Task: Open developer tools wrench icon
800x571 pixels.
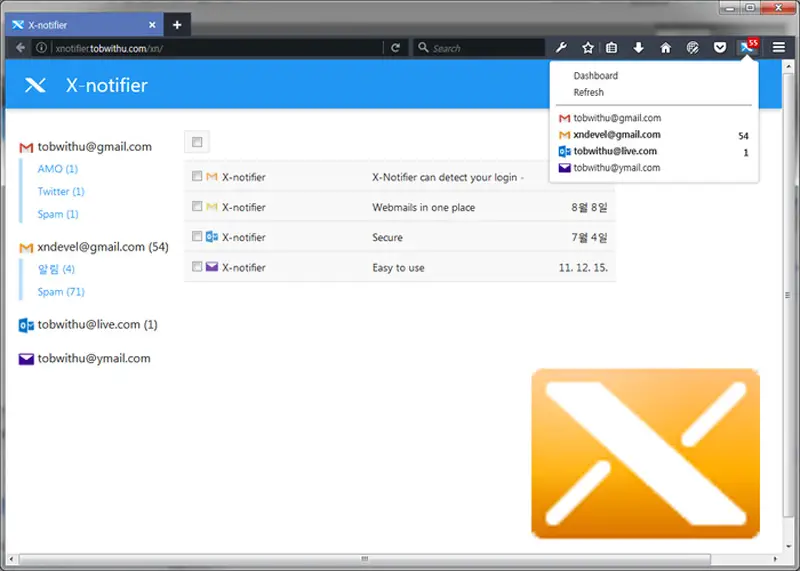Action: [x=561, y=48]
